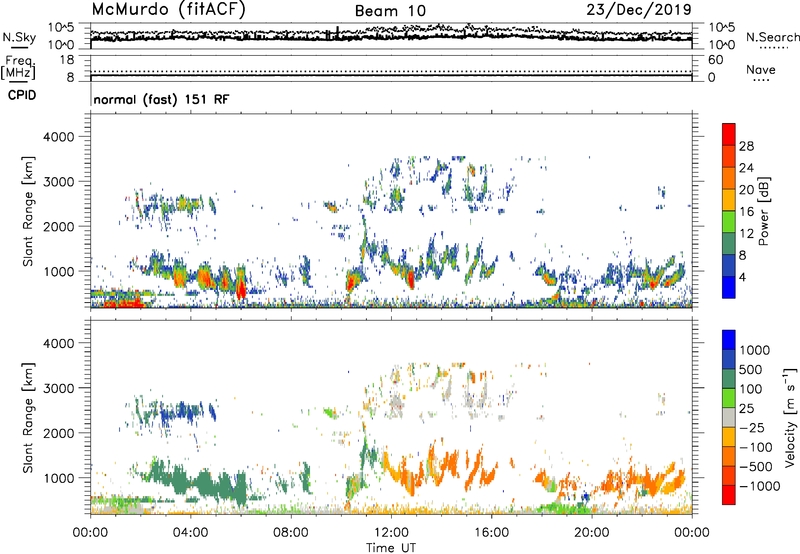Click the blue bottom segment of Power color bar

(729, 287)
